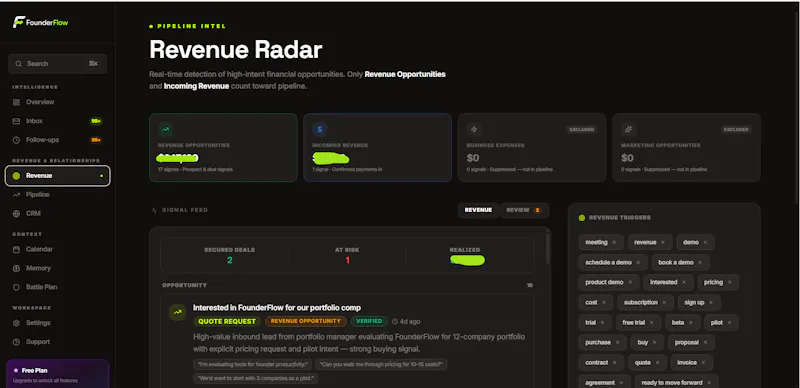Open the Calendar page

57,249
